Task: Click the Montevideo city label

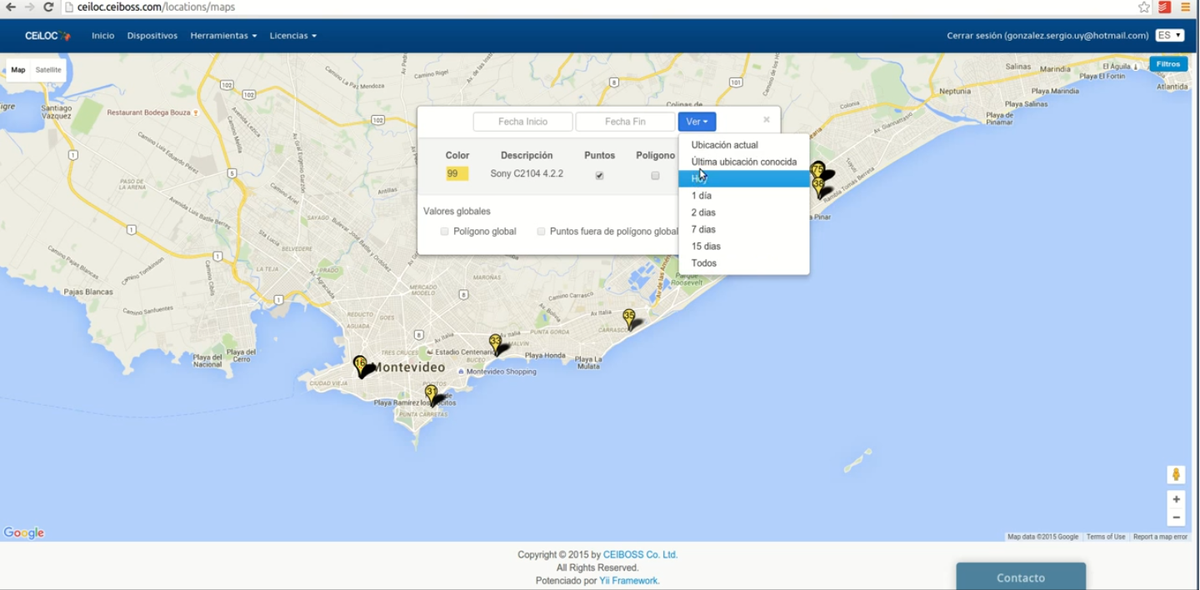Action: pos(409,368)
